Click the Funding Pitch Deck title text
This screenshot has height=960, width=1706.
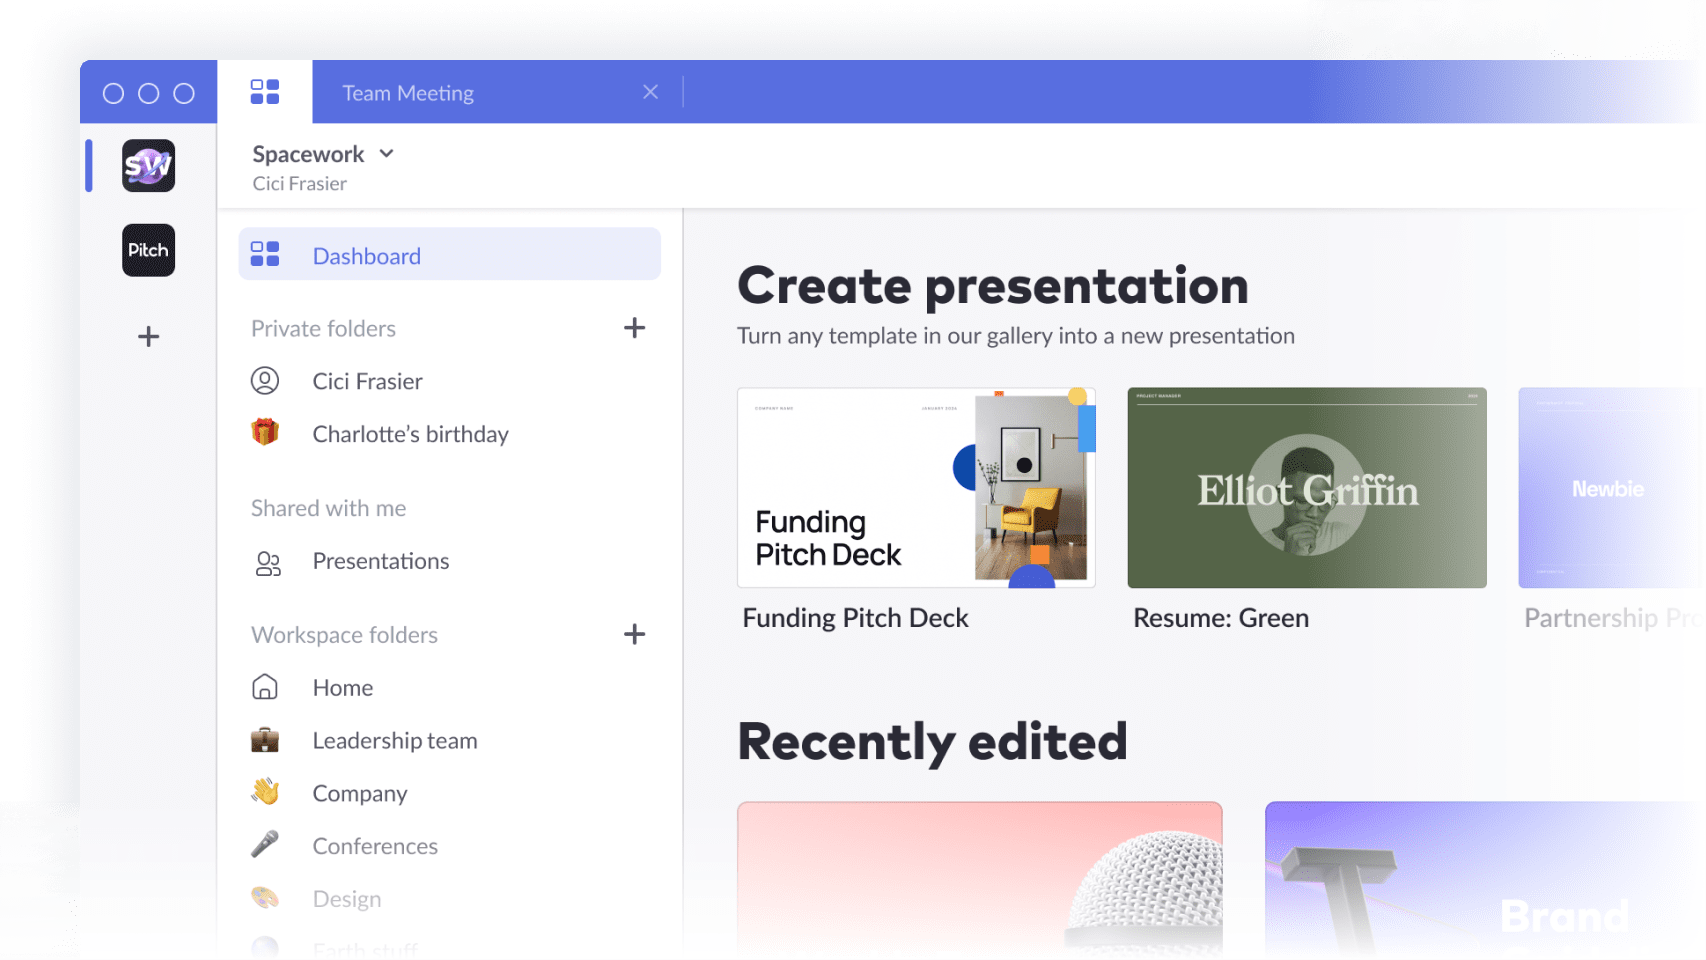click(855, 618)
